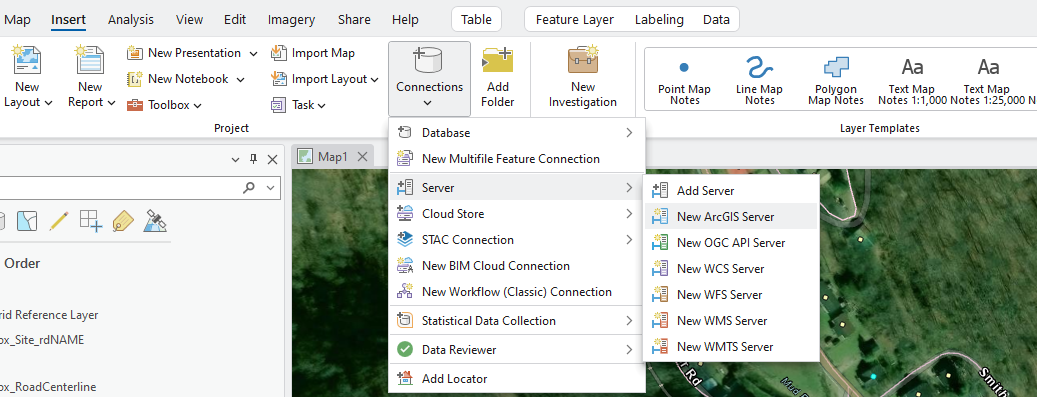Expand the Database submenu
The height and width of the screenshot is (397, 1037).
tap(517, 133)
